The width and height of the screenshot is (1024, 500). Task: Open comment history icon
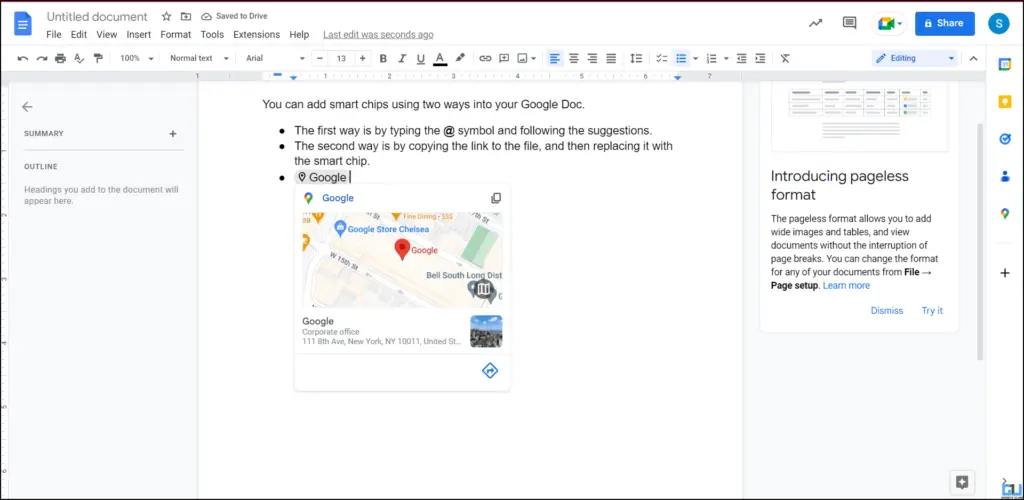click(x=850, y=23)
